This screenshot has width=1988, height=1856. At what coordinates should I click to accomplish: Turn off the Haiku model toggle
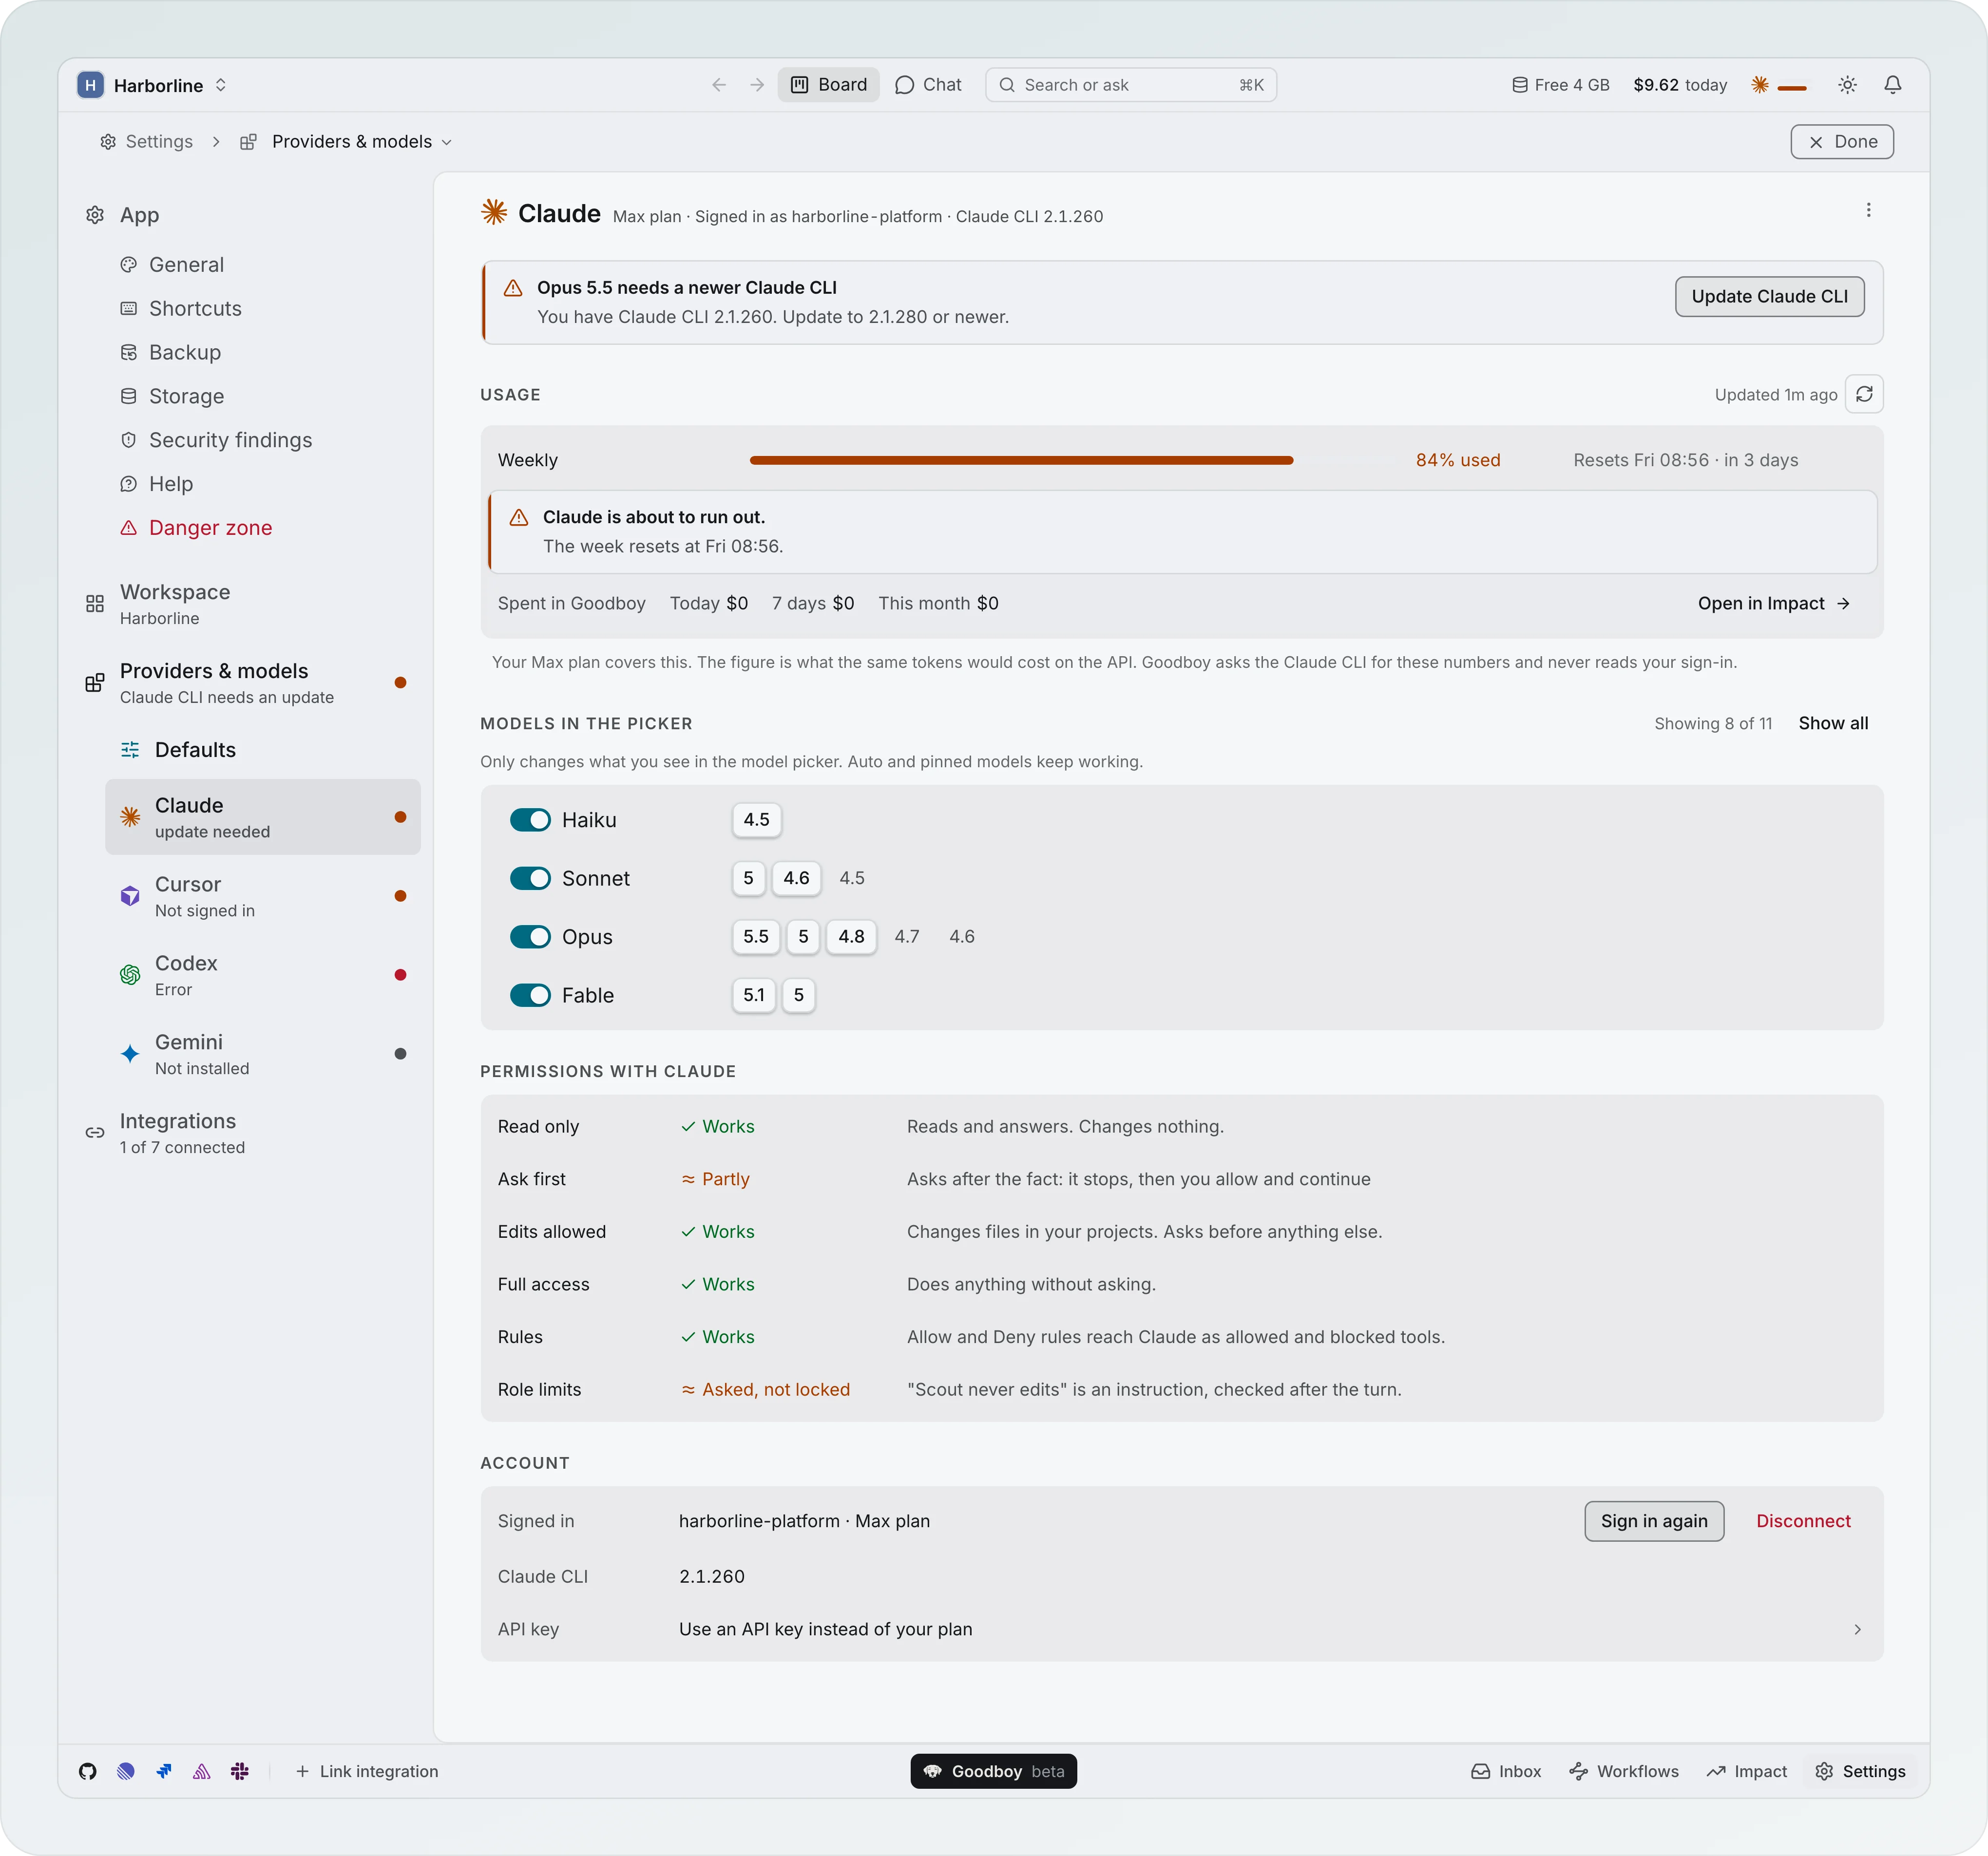click(x=530, y=820)
